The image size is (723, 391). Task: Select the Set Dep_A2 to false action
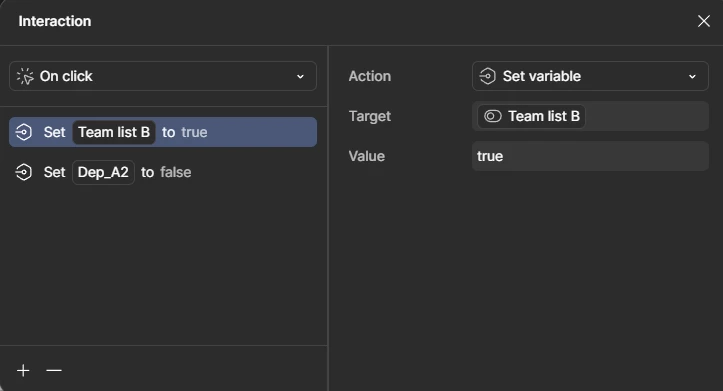tap(163, 172)
